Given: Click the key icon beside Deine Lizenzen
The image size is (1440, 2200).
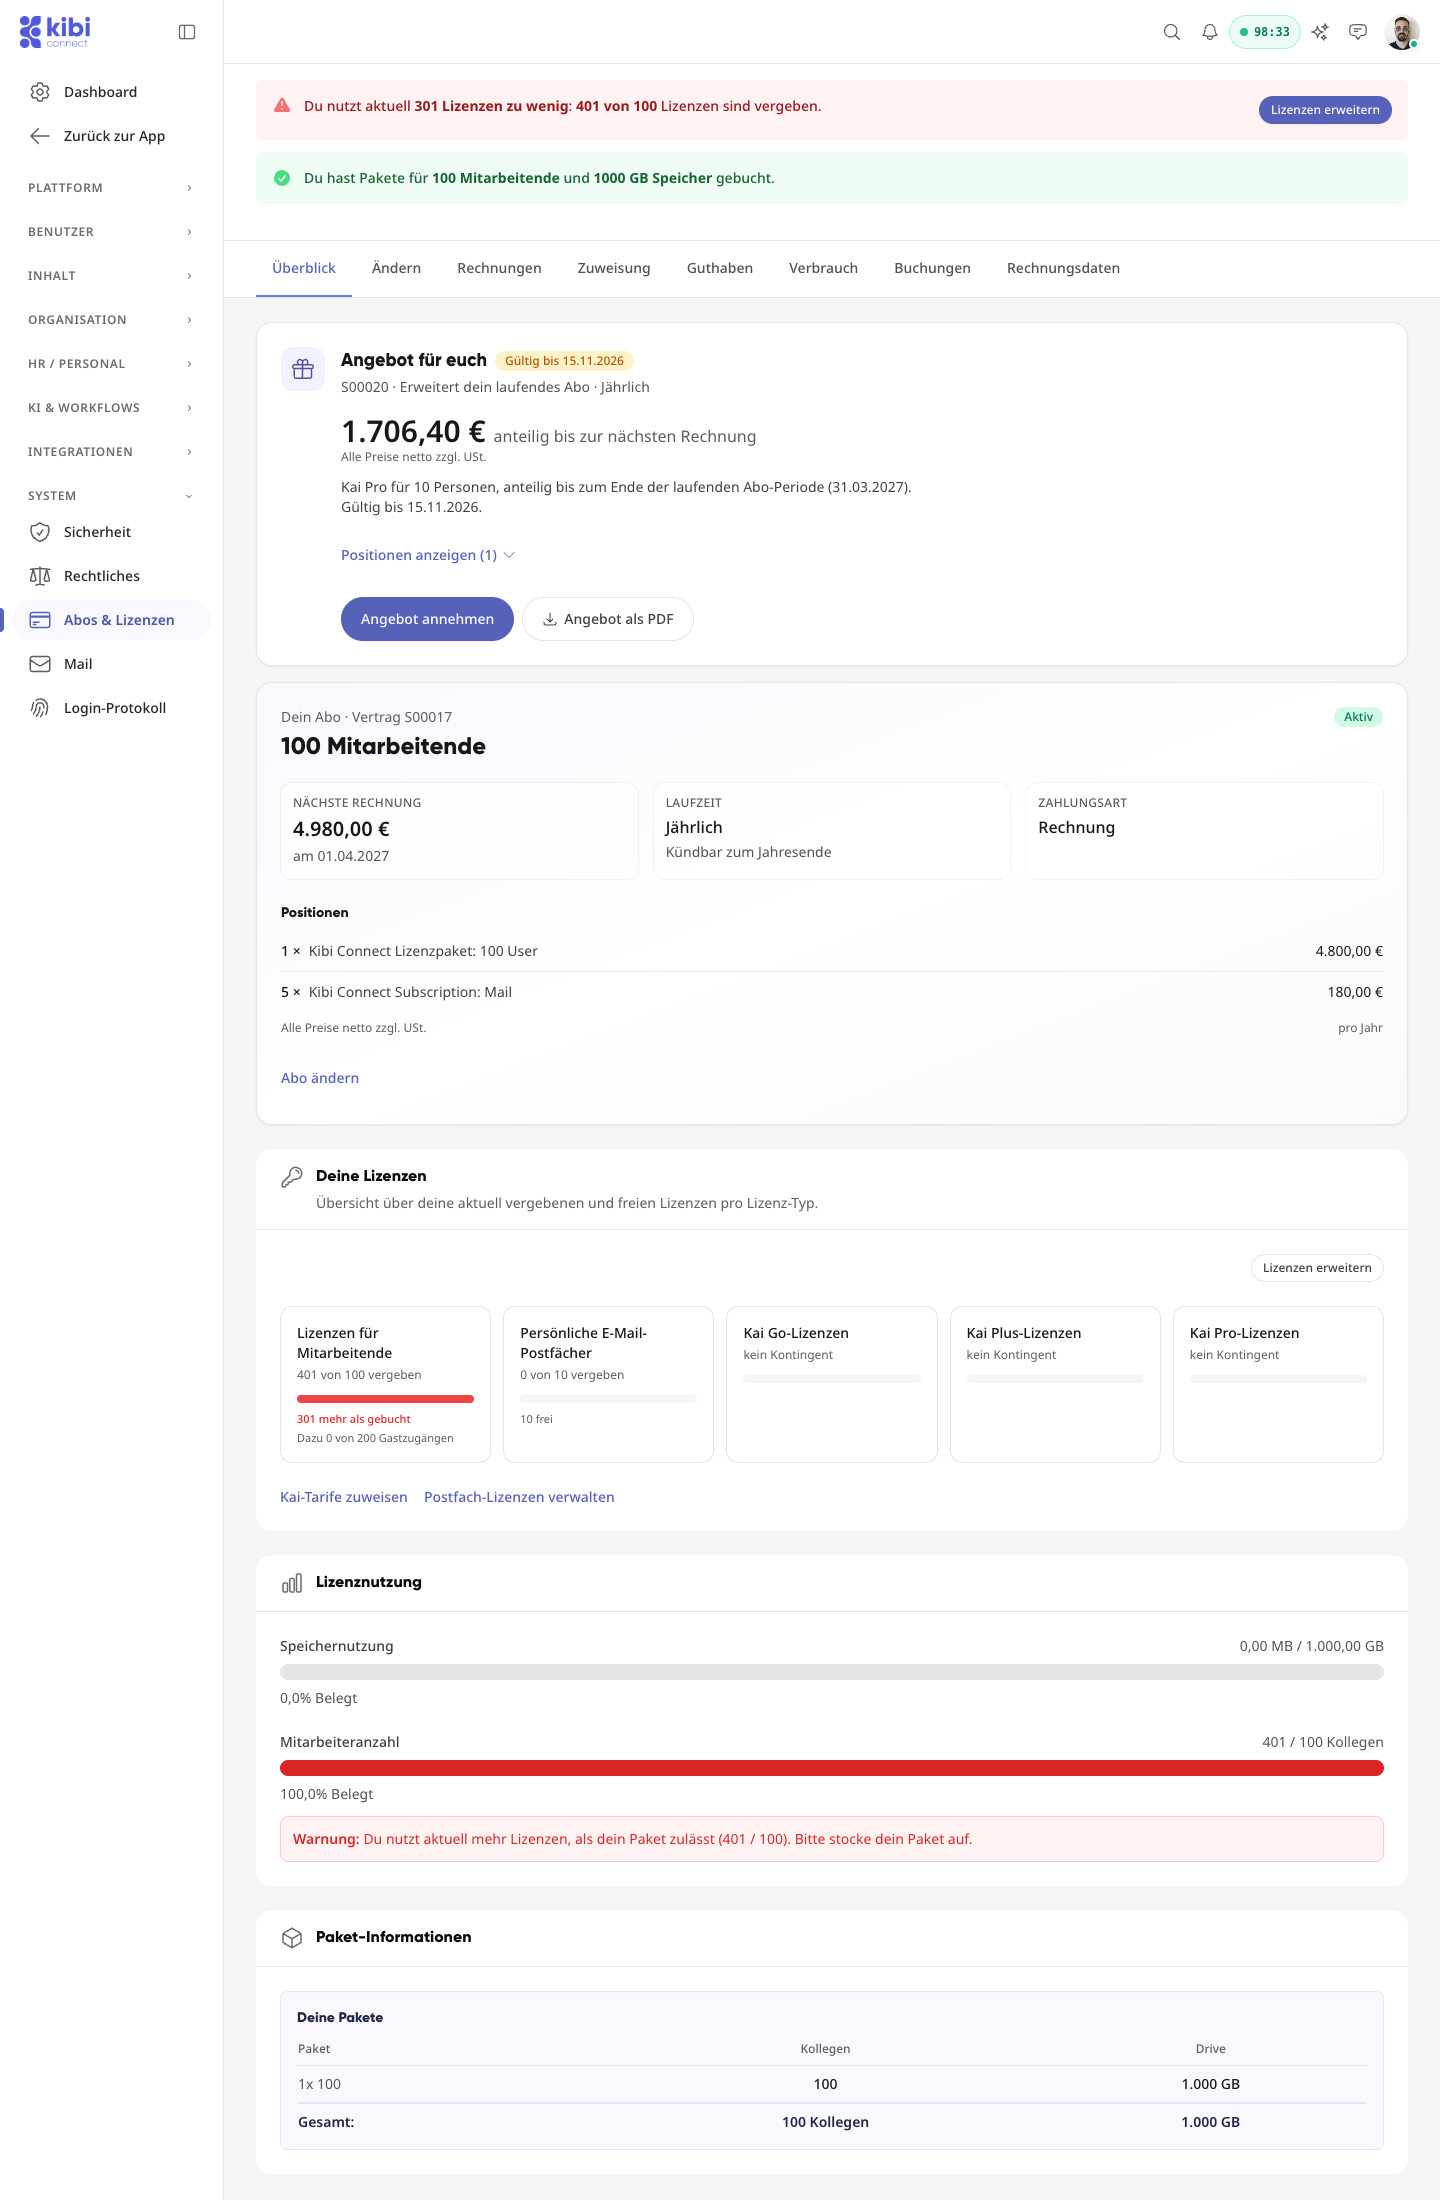Looking at the screenshot, I should [292, 1177].
